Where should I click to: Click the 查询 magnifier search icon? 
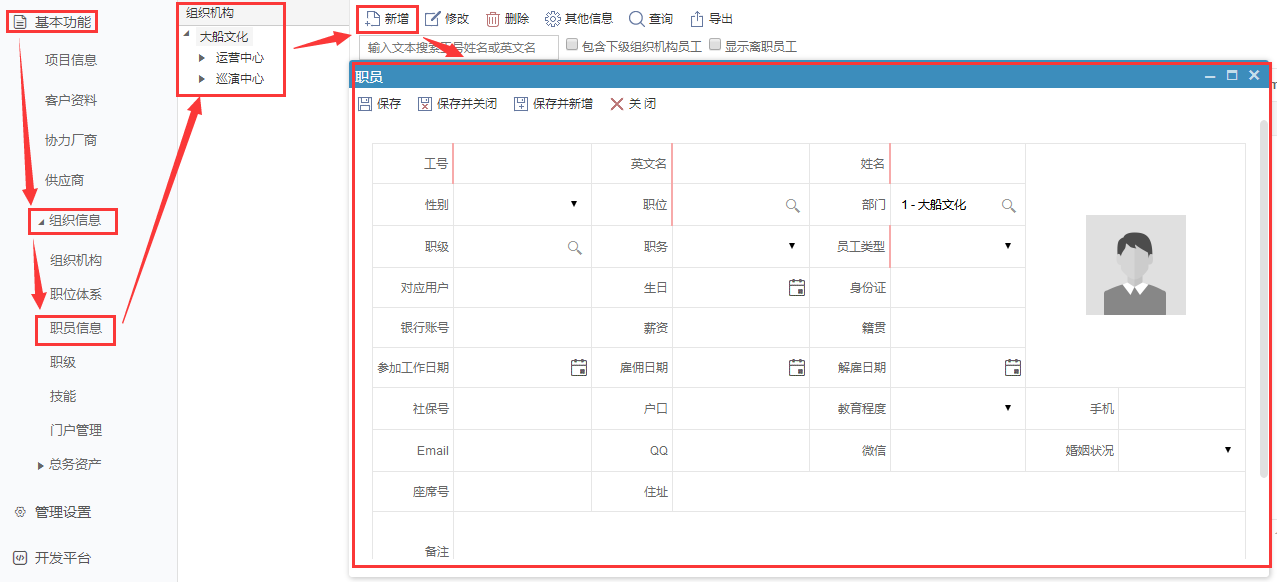tap(636, 19)
